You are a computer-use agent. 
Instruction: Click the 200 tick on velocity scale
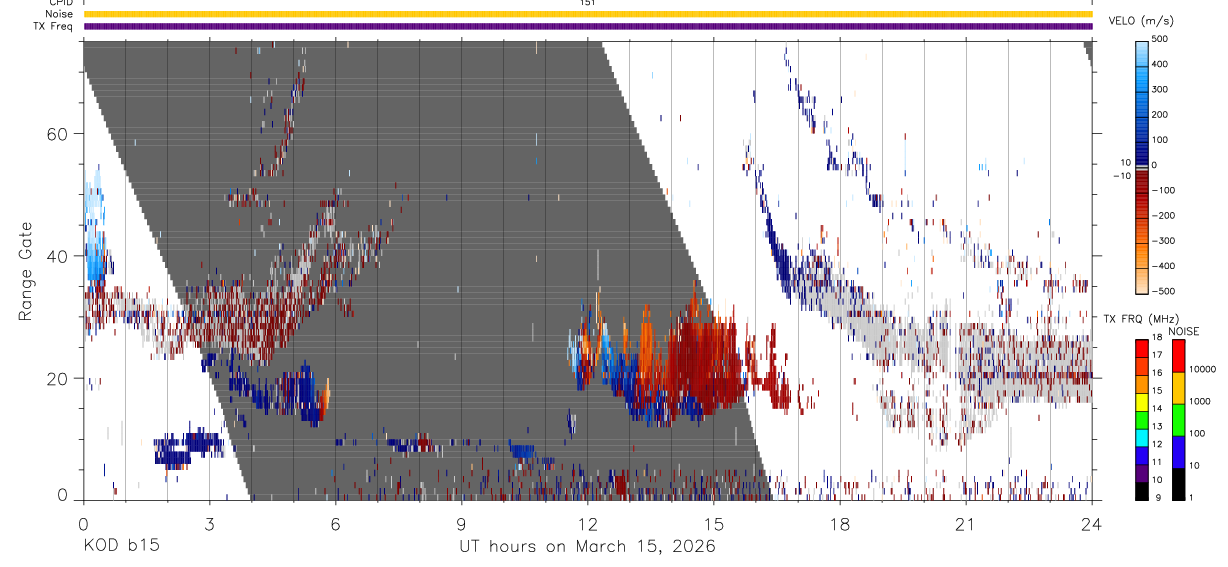(x=1162, y=115)
